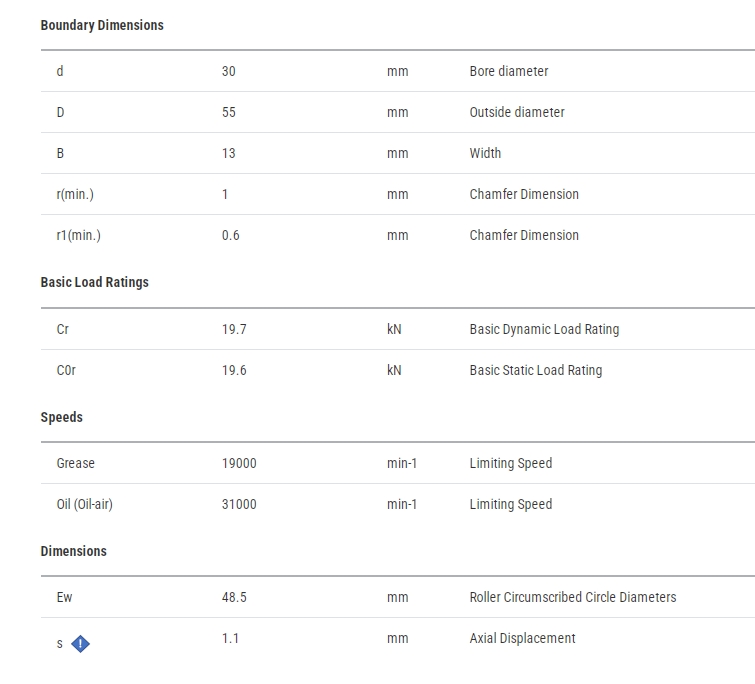Select the r1(min.) value 0.6
The height and width of the screenshot is (684, 755).
231,235
